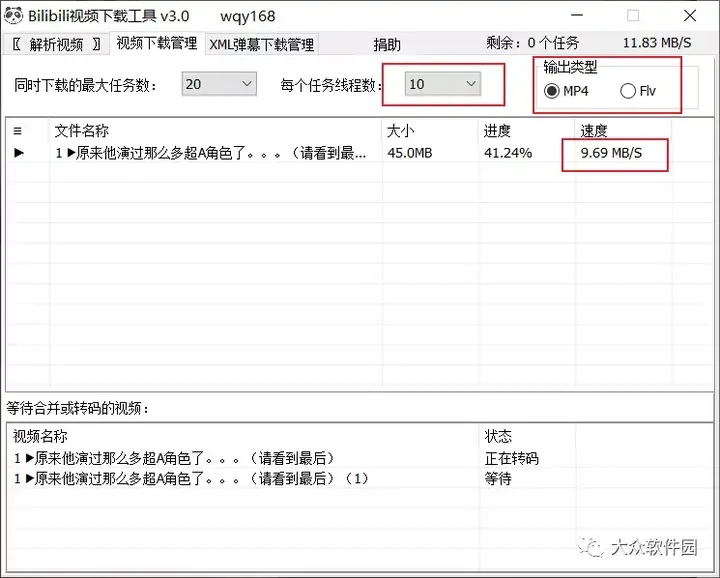This screenshot has width=720, height=578.
Task: Click the 捐助 donate link
Action: coord(387,45)
